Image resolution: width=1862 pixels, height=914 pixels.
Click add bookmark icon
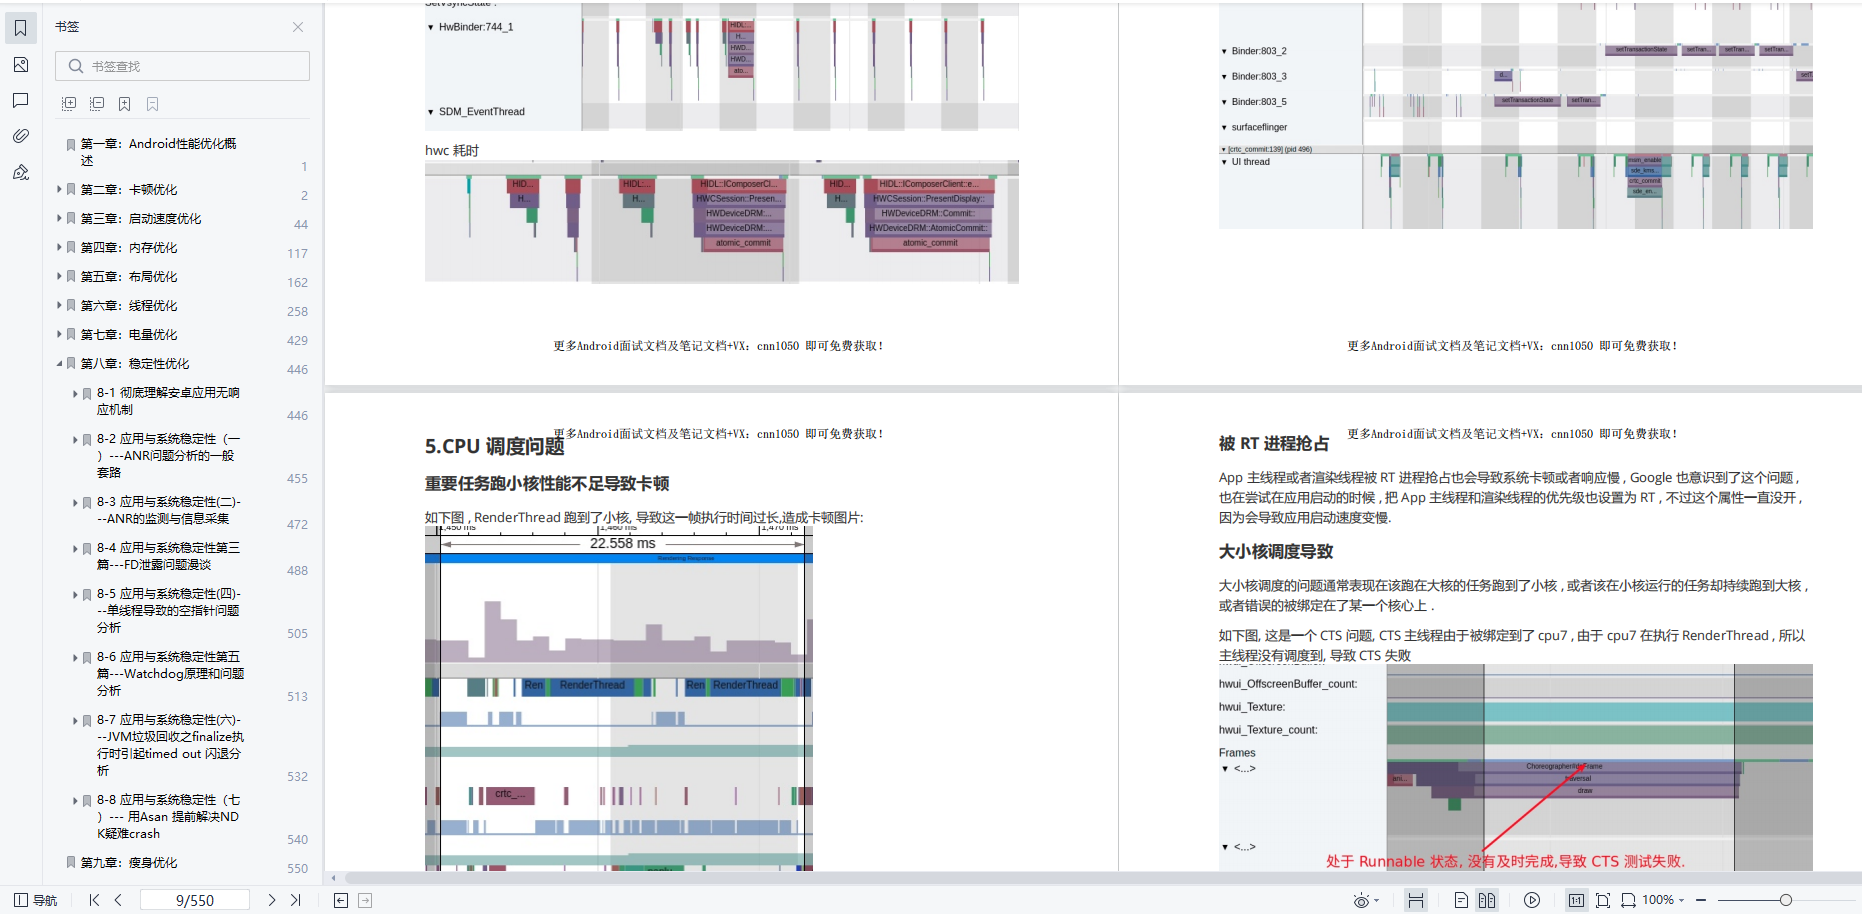pos(125,103)
